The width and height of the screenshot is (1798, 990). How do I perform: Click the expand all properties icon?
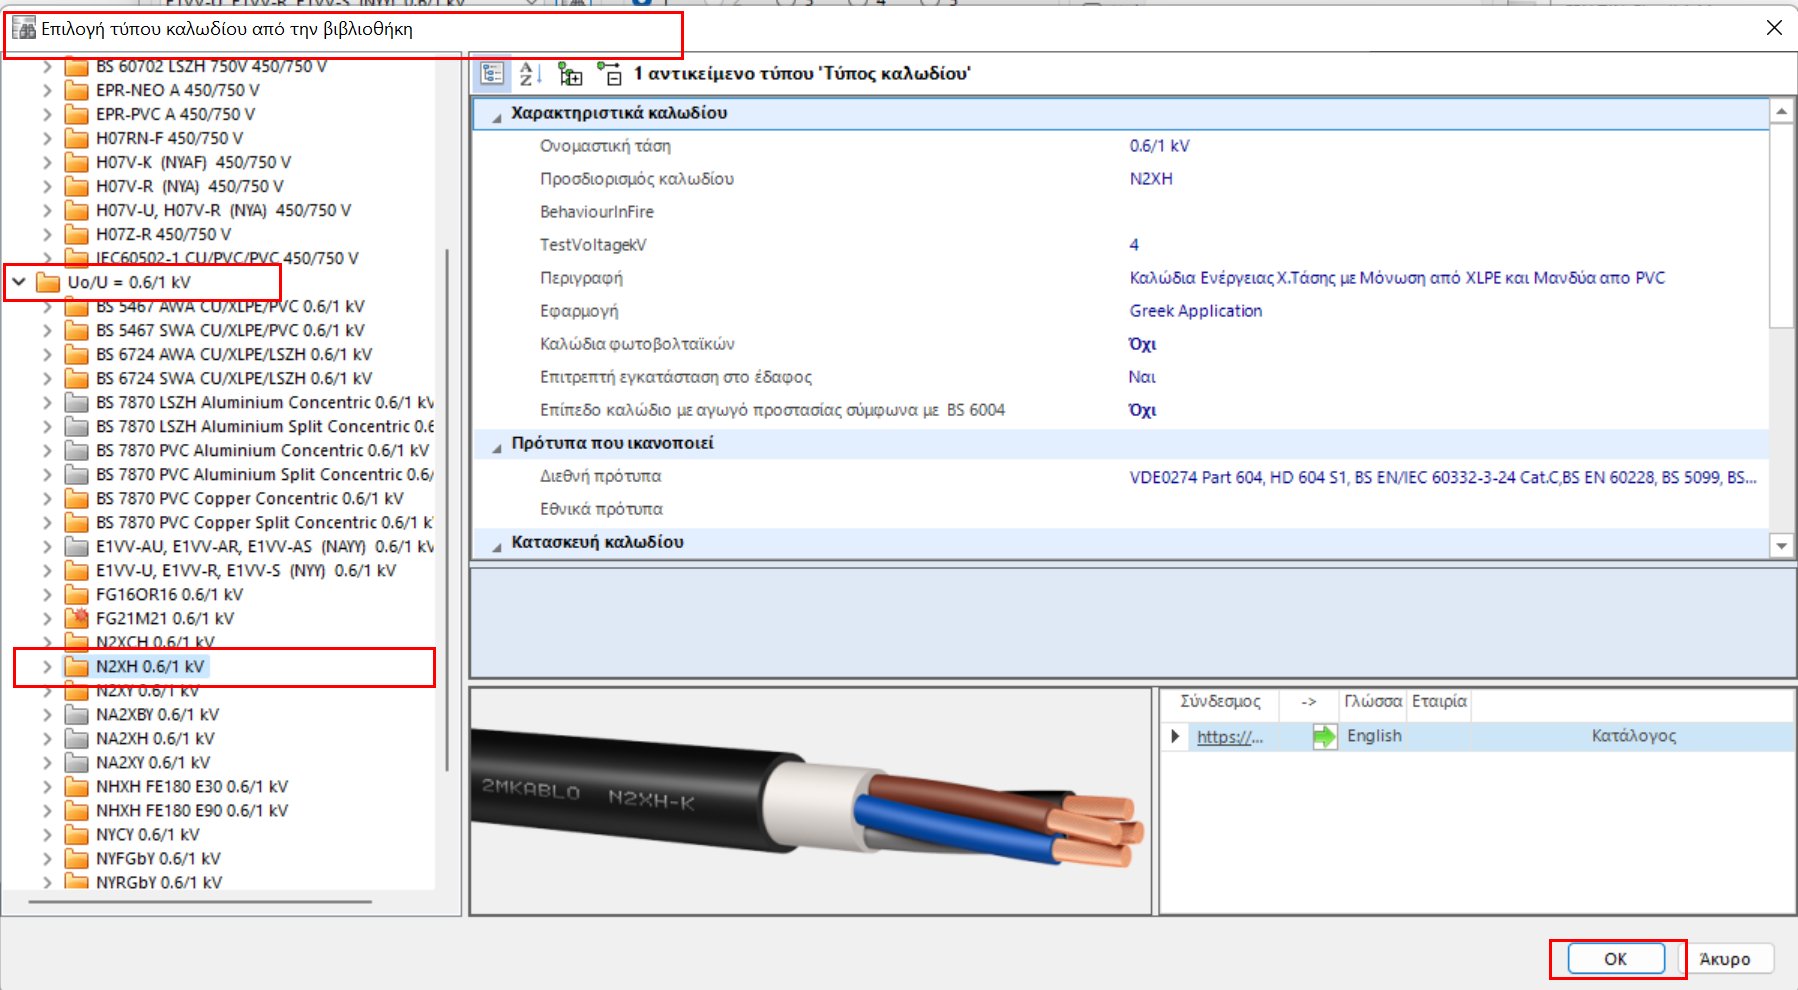[571, 72]
